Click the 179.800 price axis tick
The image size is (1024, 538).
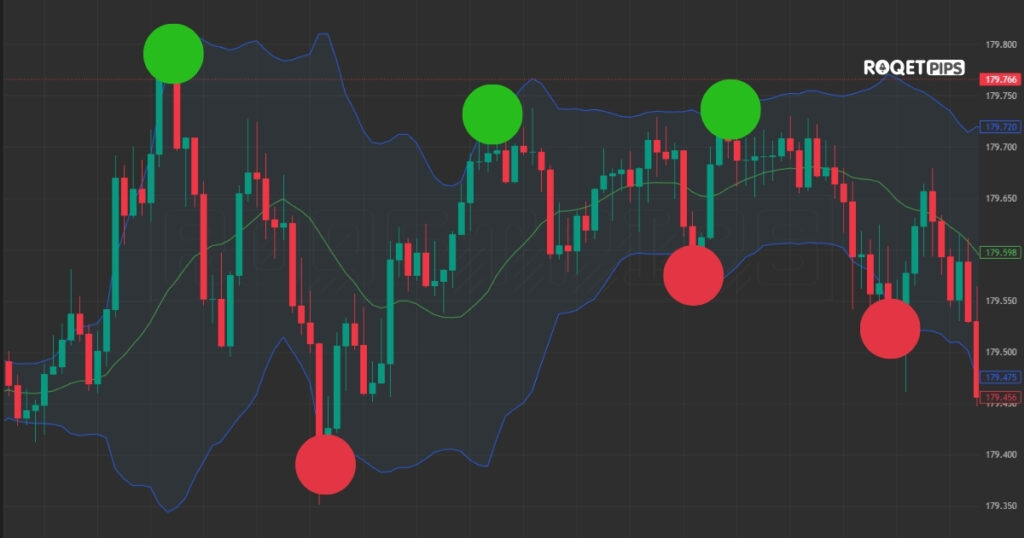pyautogui.click(x=1000, y=45)
